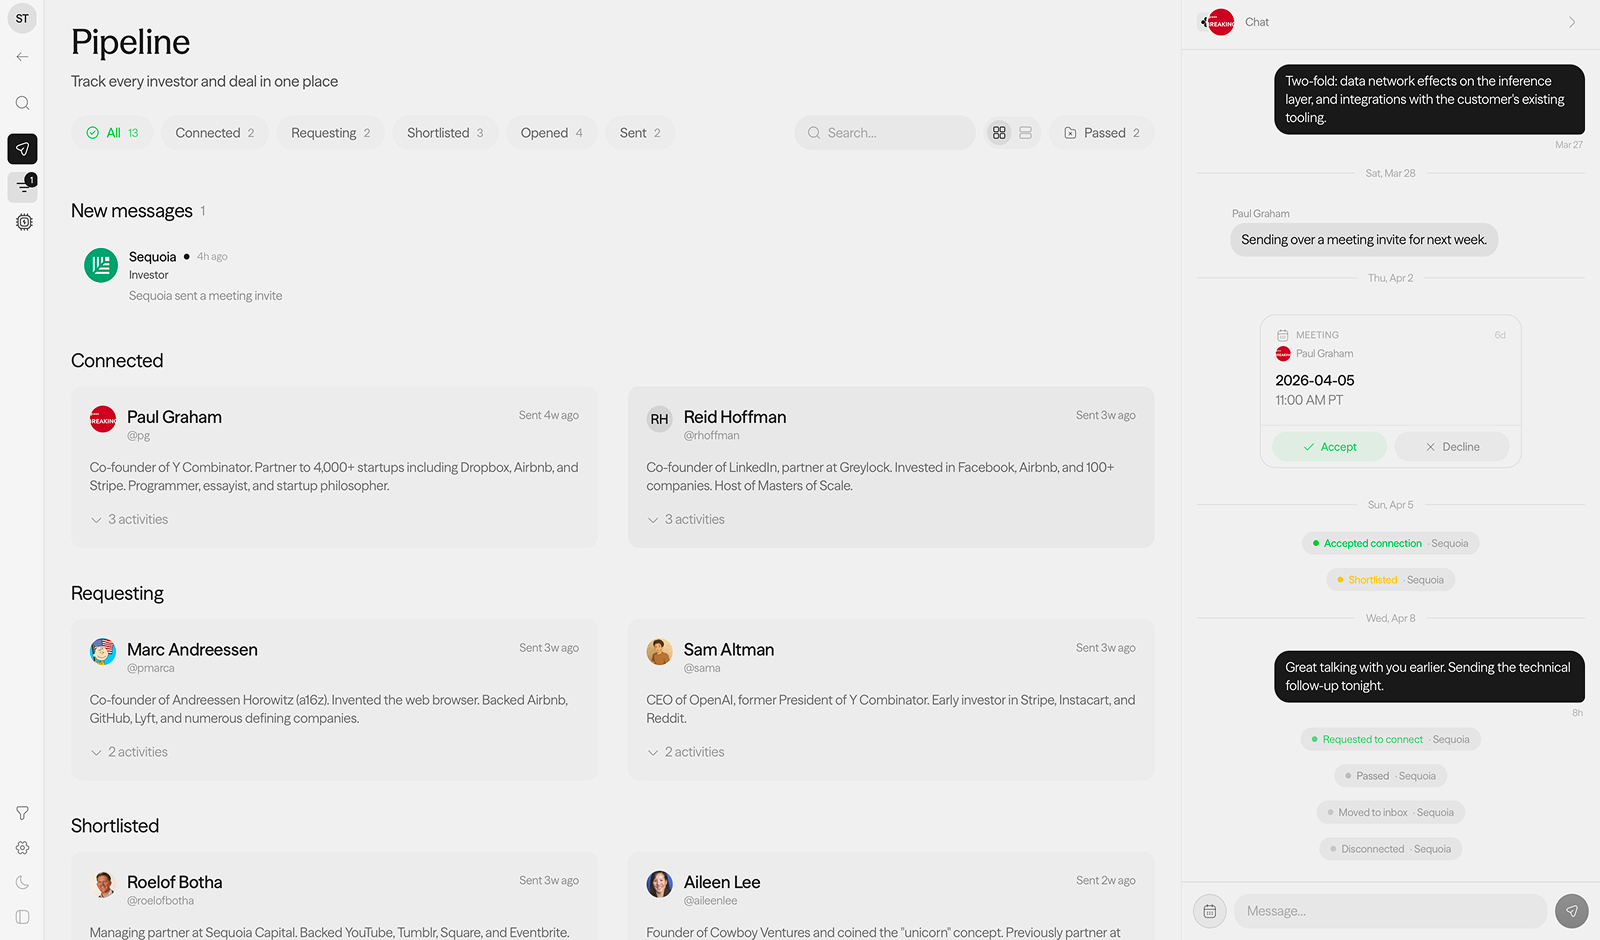Image resolution: width=1600 pixels, height=940 pixels.
Task: Open Paul Graham's investor name
Action: pos(175,417)
